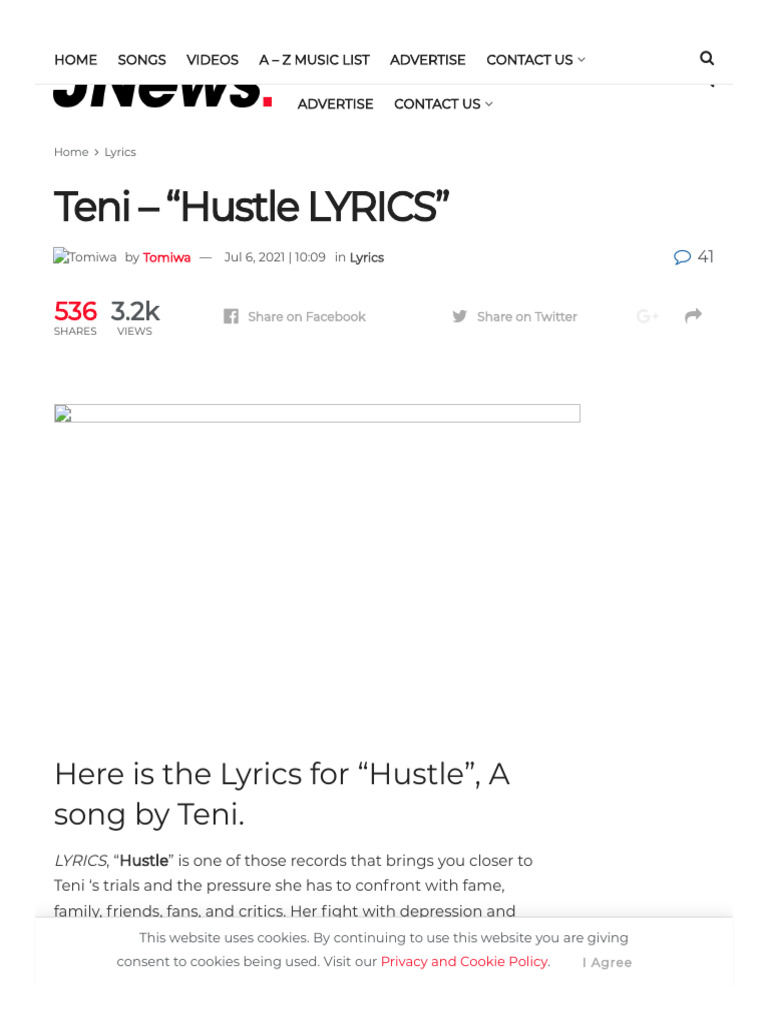
Task: Click the Tomiwa author avatar image
Action: click(85, 257)
